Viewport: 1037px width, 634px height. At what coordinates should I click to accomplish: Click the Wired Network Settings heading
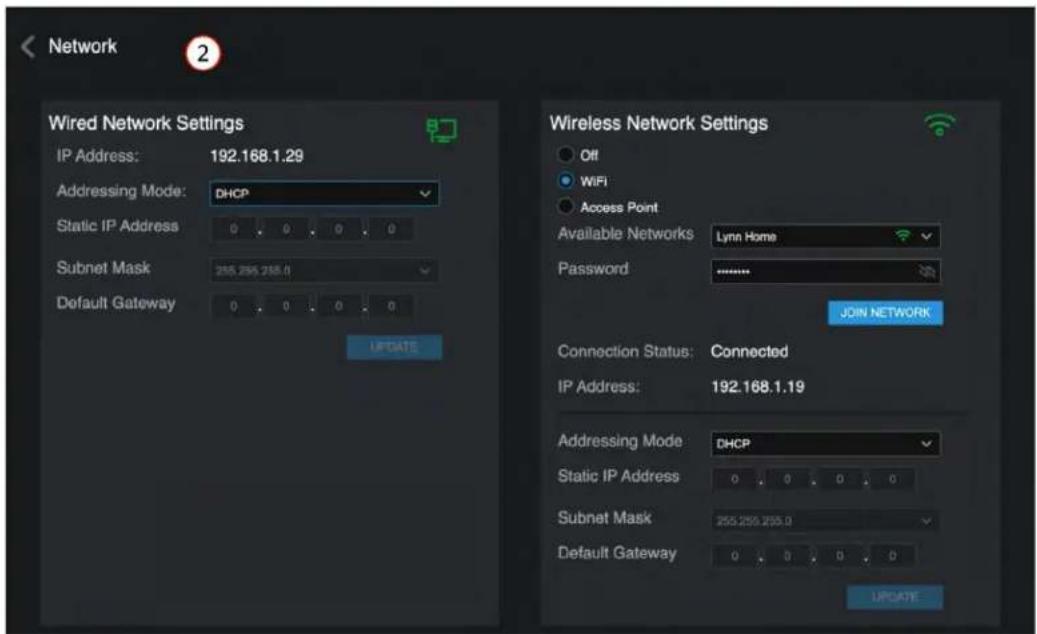(146, 123)
